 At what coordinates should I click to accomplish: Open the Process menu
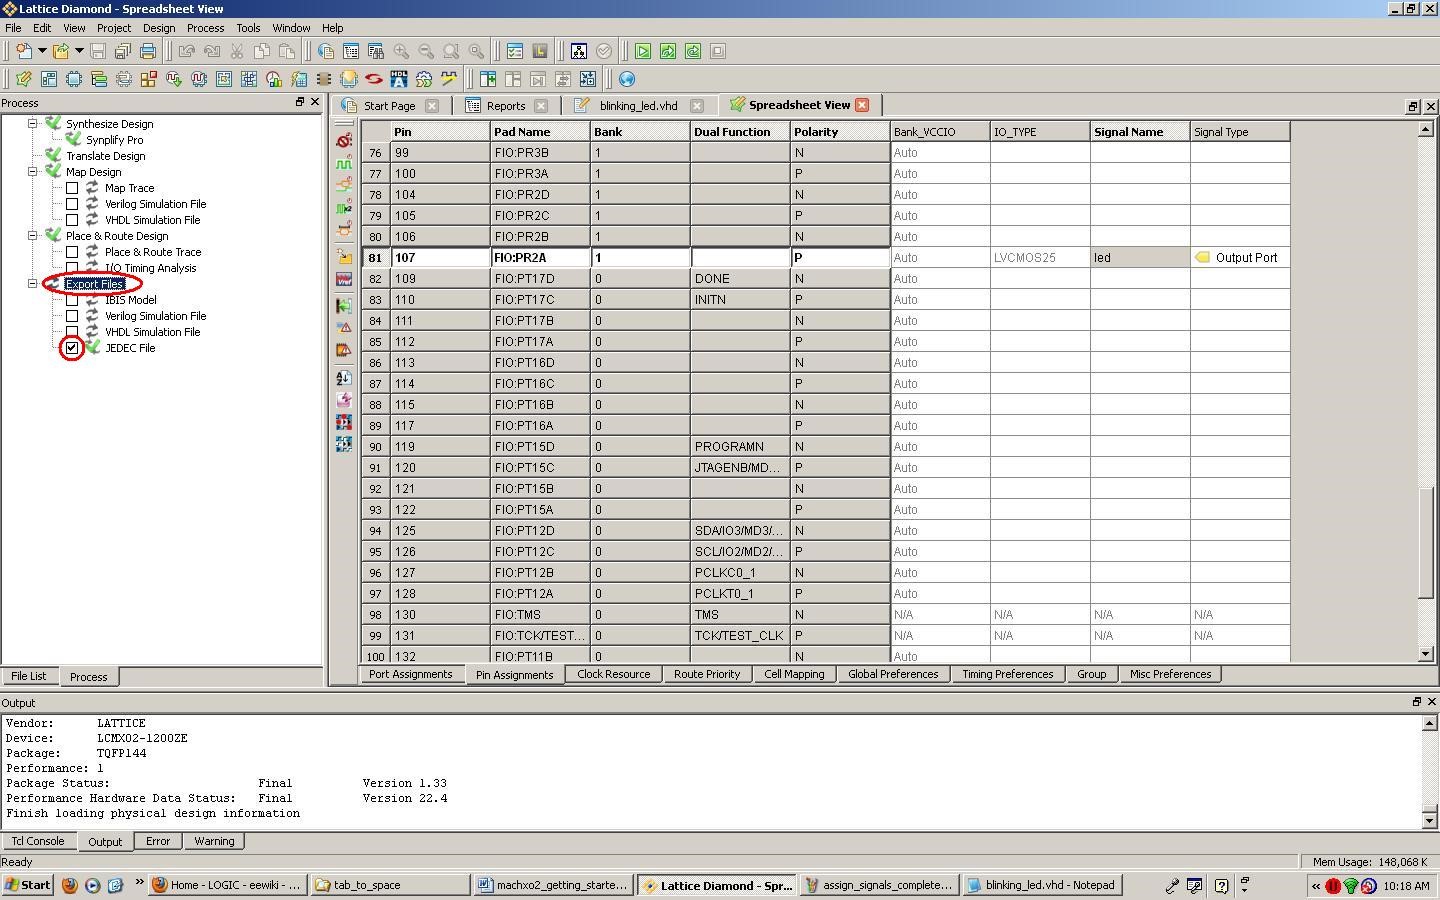pyautogui.click(x=205, y=28)
